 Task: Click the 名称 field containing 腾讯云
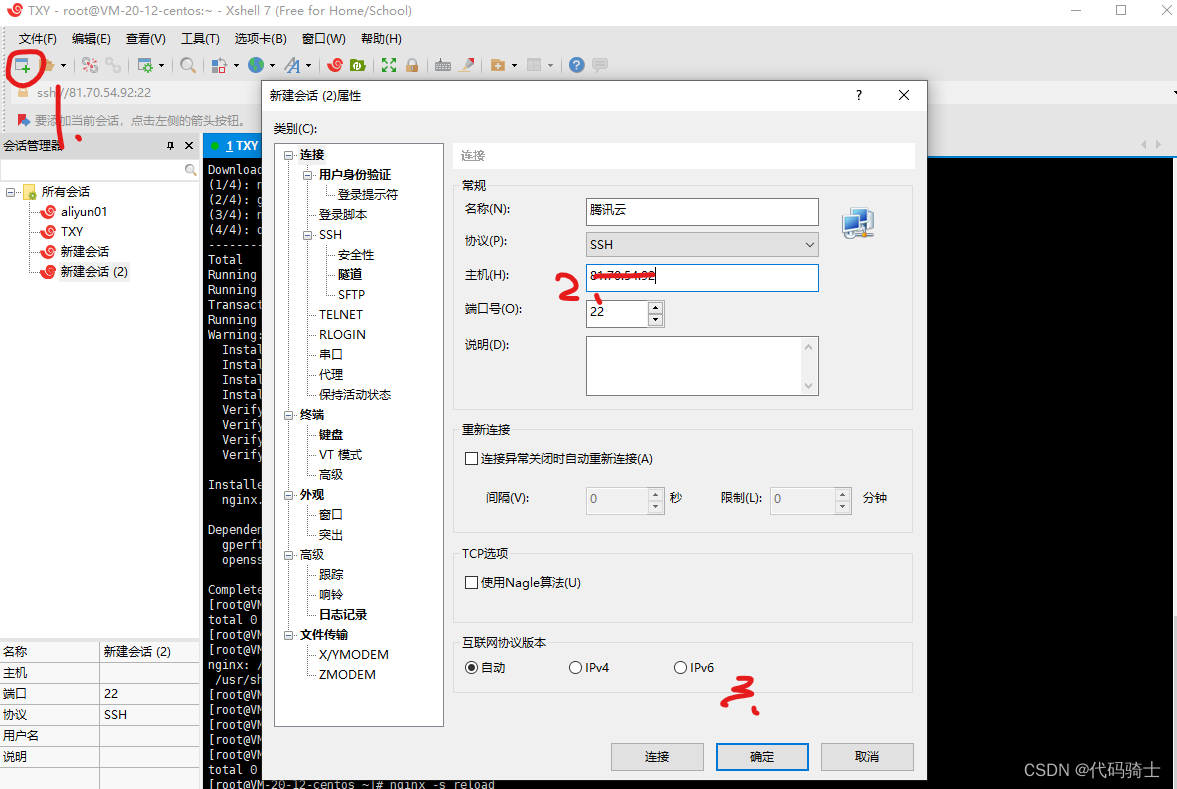coord(702,211)
